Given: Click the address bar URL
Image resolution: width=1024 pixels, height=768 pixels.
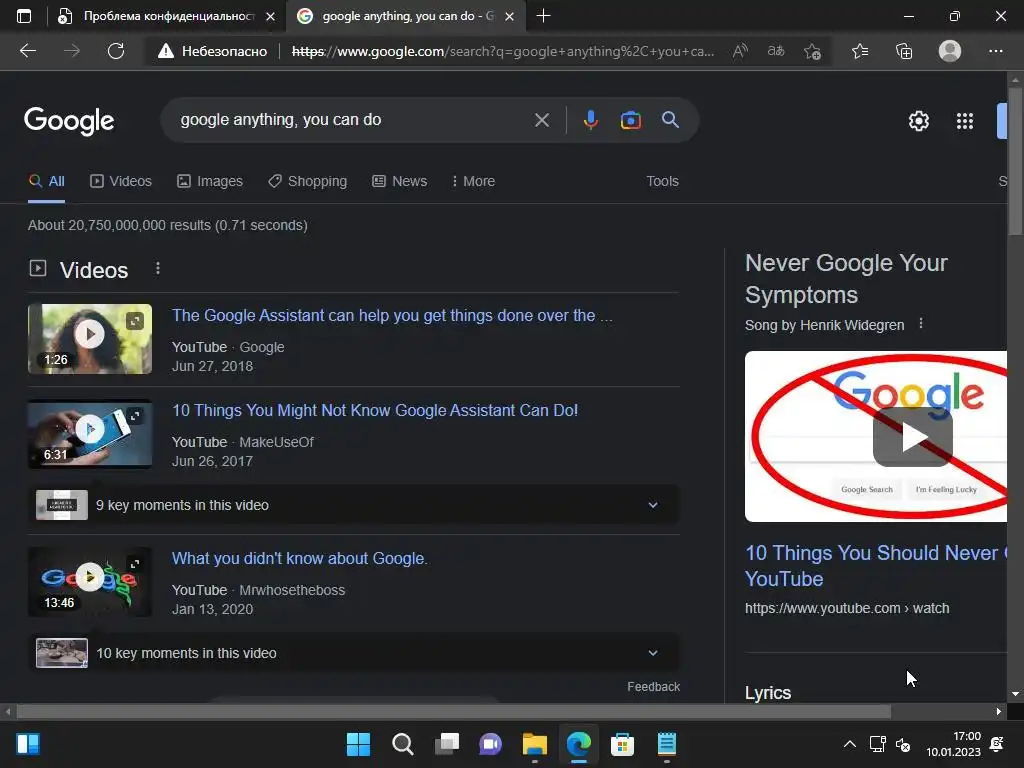Looking at the screenshot, I should click(x=503, y=51).
